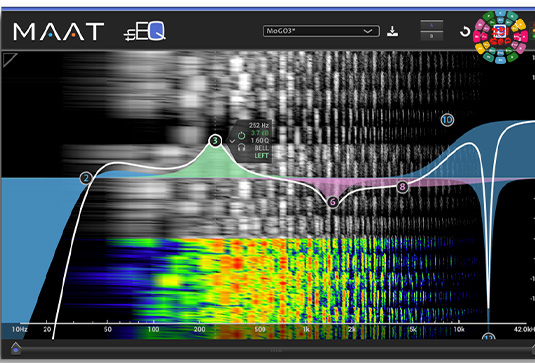Select the B comparison slot

coord(432,36)
